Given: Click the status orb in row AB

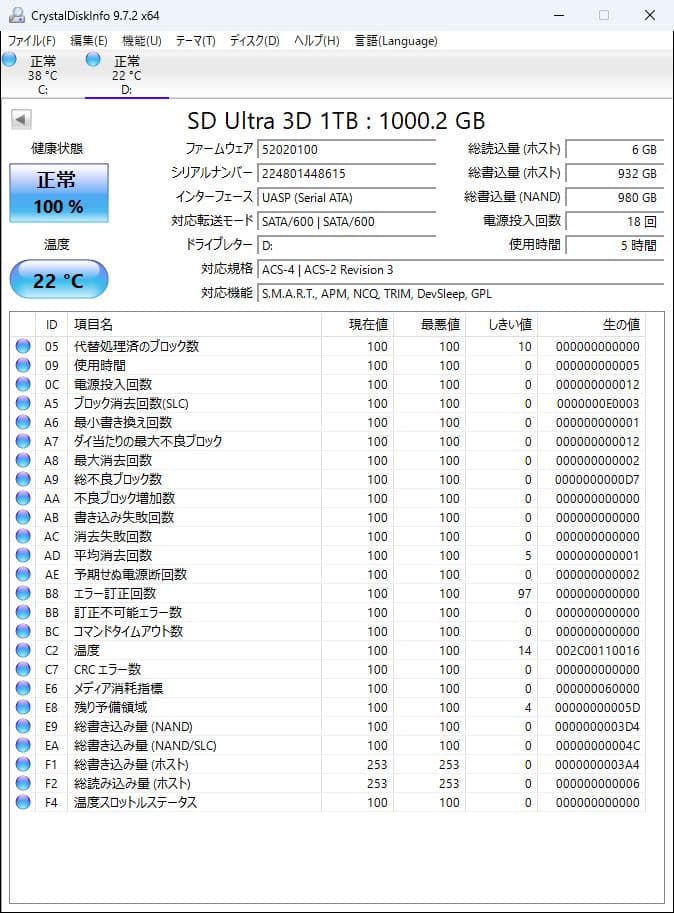Looking at the screenshot, I should (23, 517).
